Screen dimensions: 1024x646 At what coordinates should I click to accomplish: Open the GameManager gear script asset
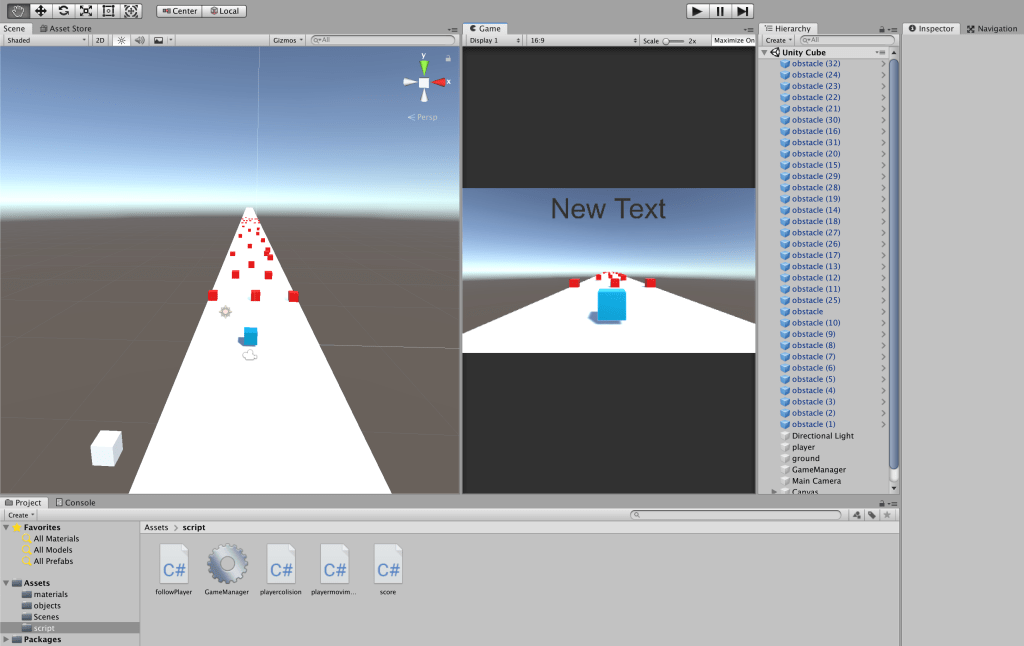point(227,565)
